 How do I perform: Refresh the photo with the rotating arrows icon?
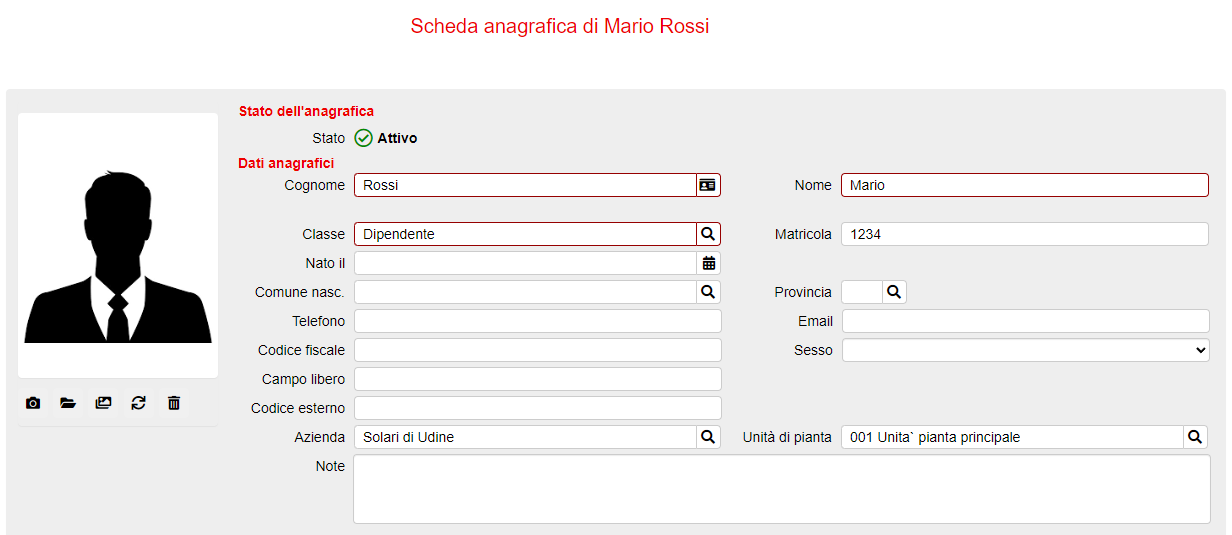click(x=138, y=403)
